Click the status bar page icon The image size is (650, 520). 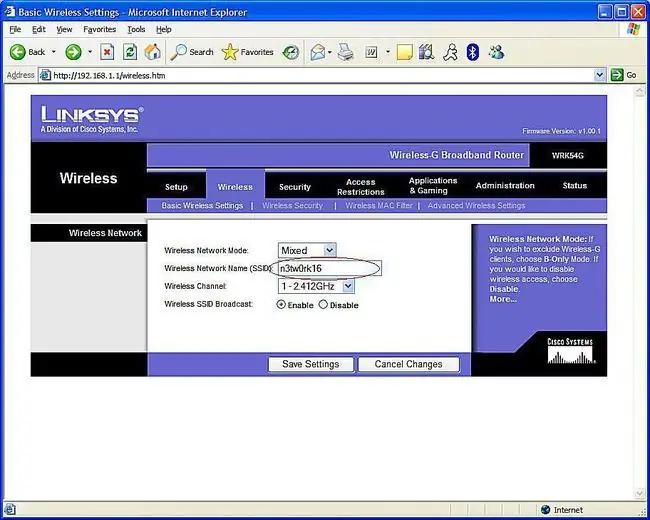10,509
